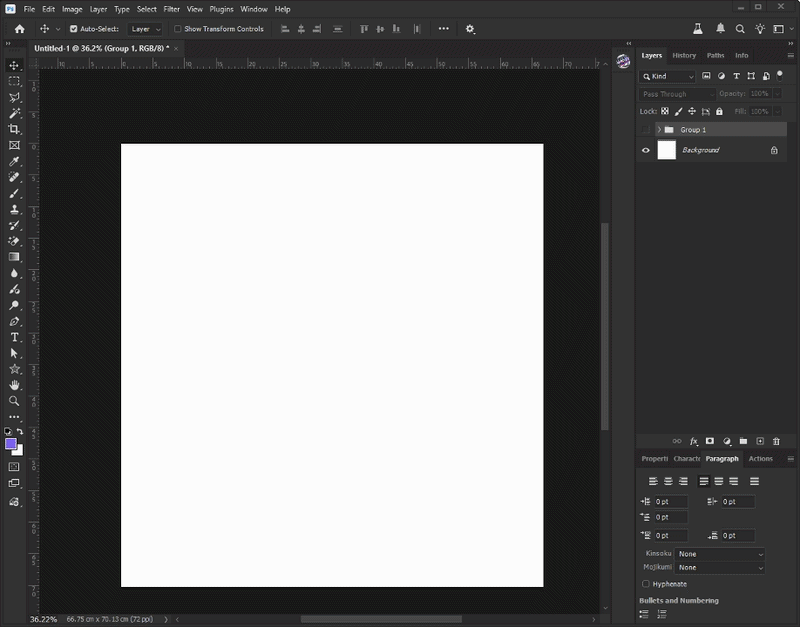Switch to the Actions tab

click(760, 459)
